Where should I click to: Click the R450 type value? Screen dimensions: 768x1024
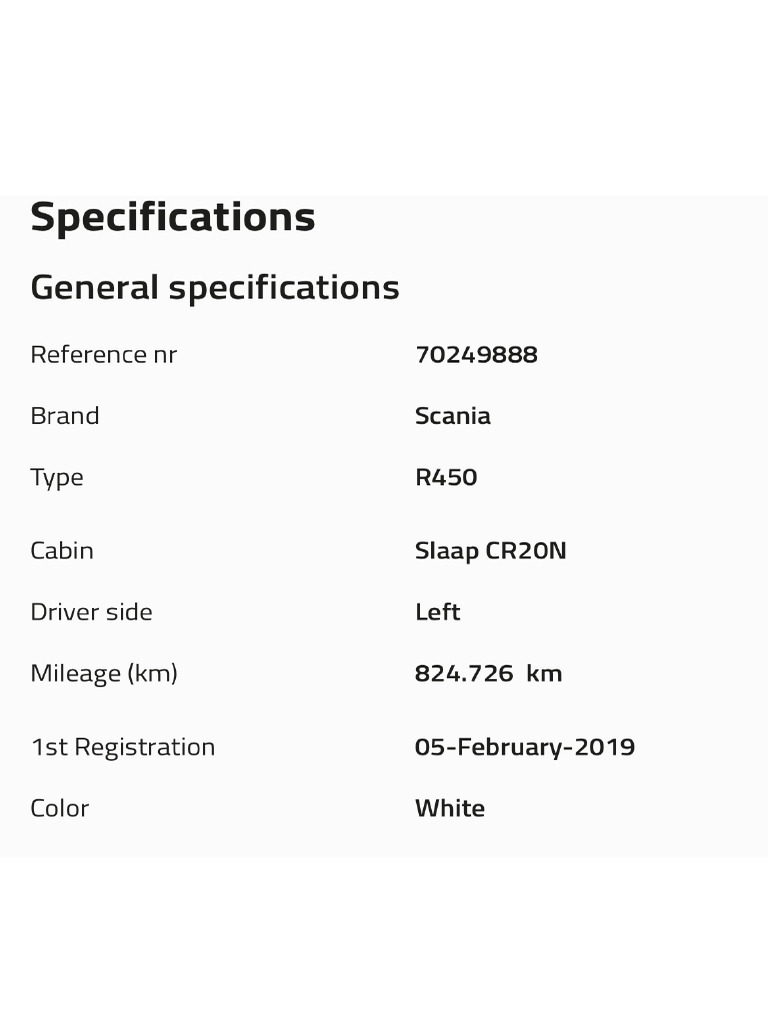click(x=446, y=477)
